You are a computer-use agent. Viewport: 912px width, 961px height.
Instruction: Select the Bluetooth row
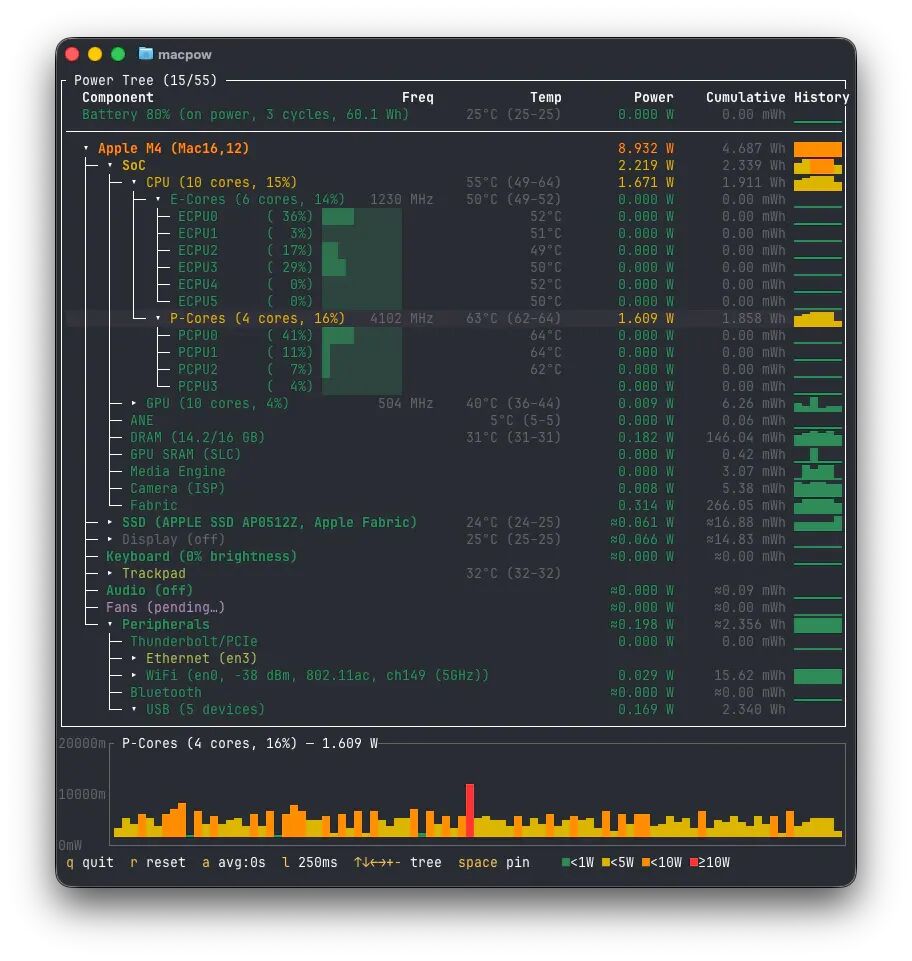[x=454, y=693]
